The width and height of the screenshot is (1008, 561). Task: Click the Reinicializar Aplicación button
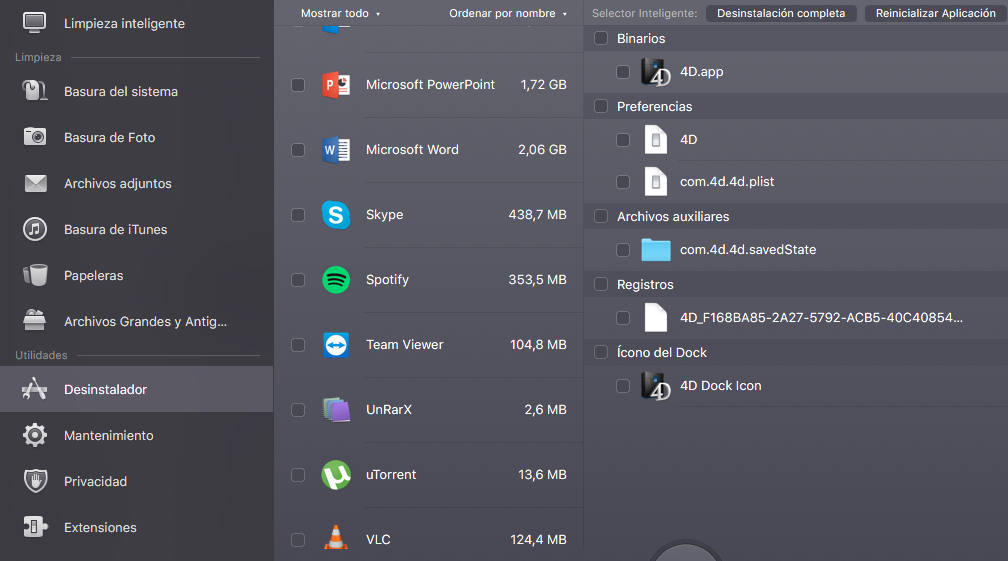point(935,13)
